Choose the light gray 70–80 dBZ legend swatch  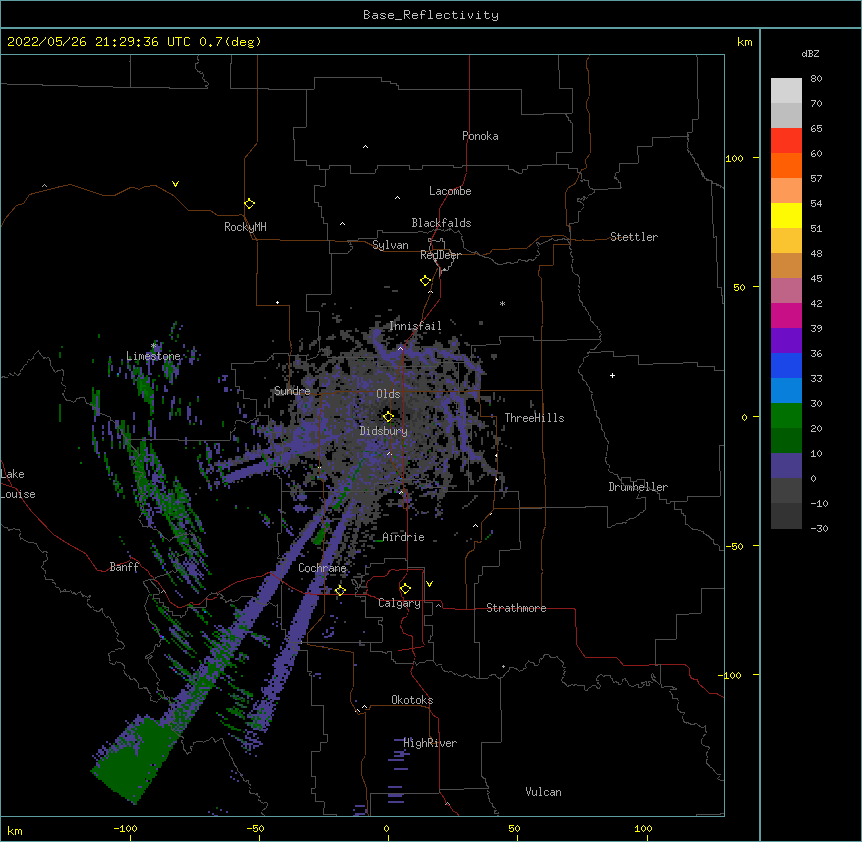786,91
